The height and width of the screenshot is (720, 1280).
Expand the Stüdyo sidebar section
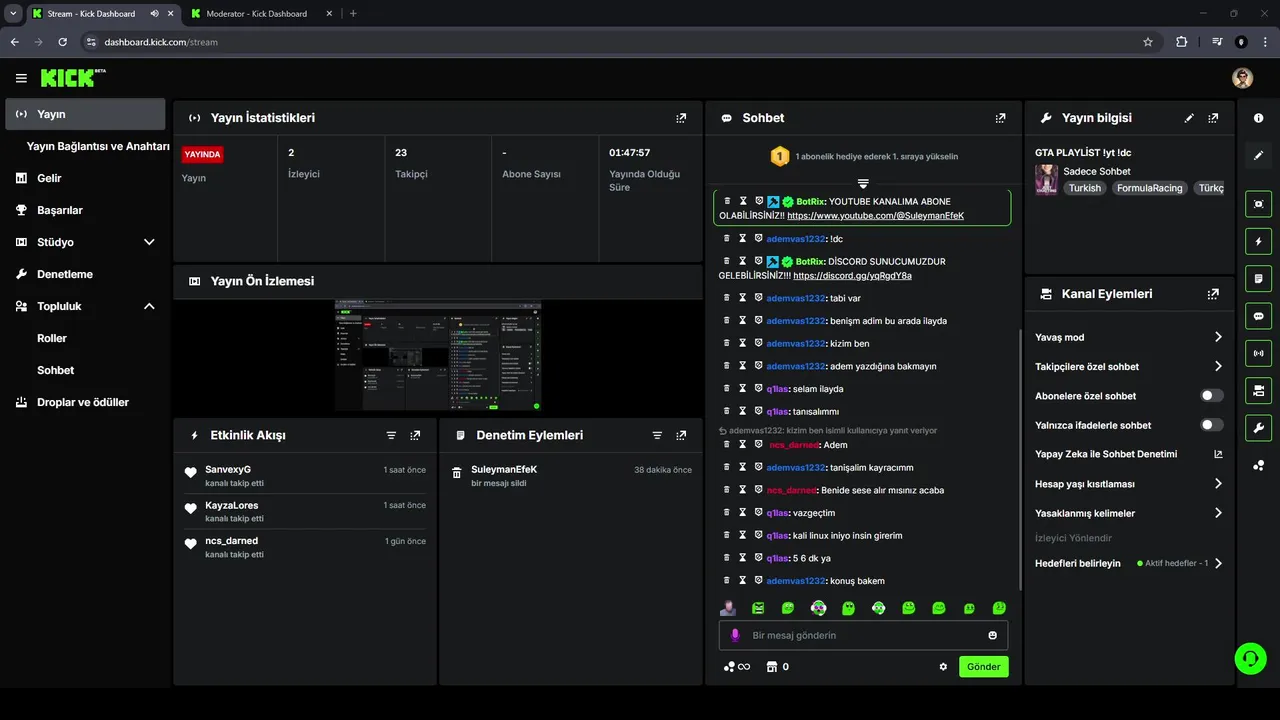[149, 242]
